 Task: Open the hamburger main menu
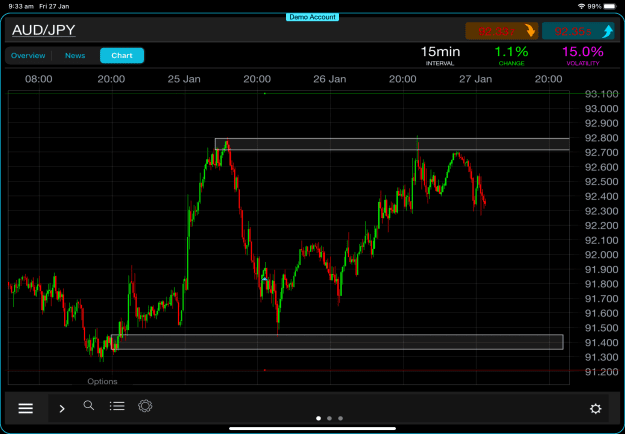26,408
